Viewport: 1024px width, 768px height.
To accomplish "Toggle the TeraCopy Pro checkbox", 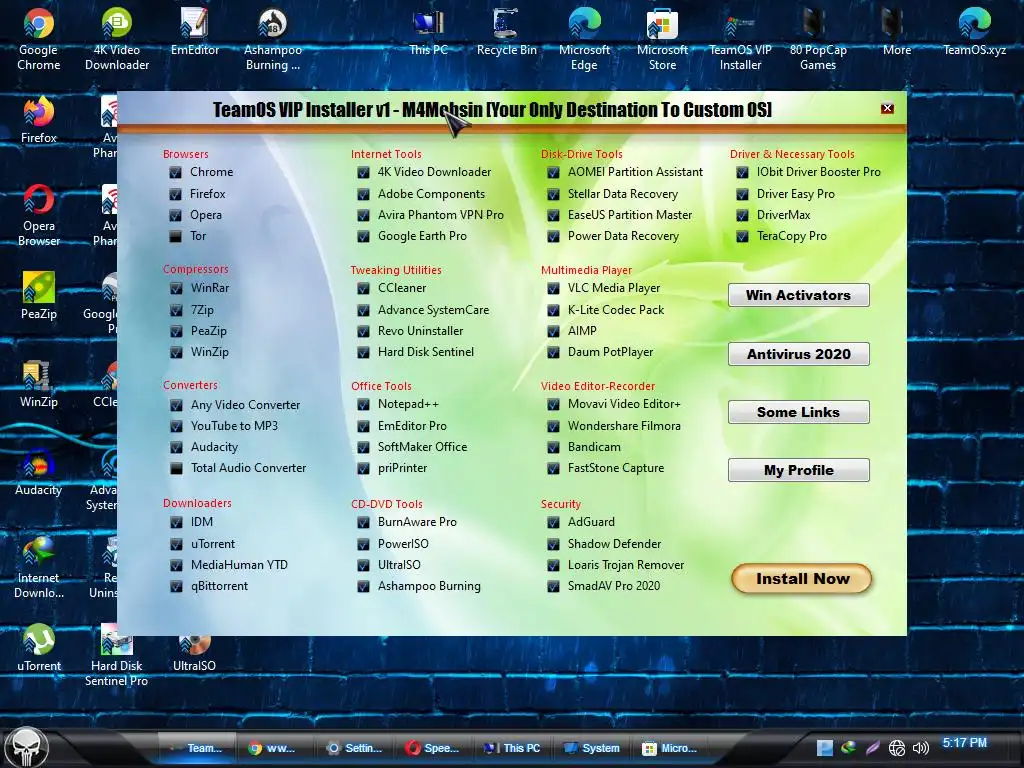I will tap(742, 236).
